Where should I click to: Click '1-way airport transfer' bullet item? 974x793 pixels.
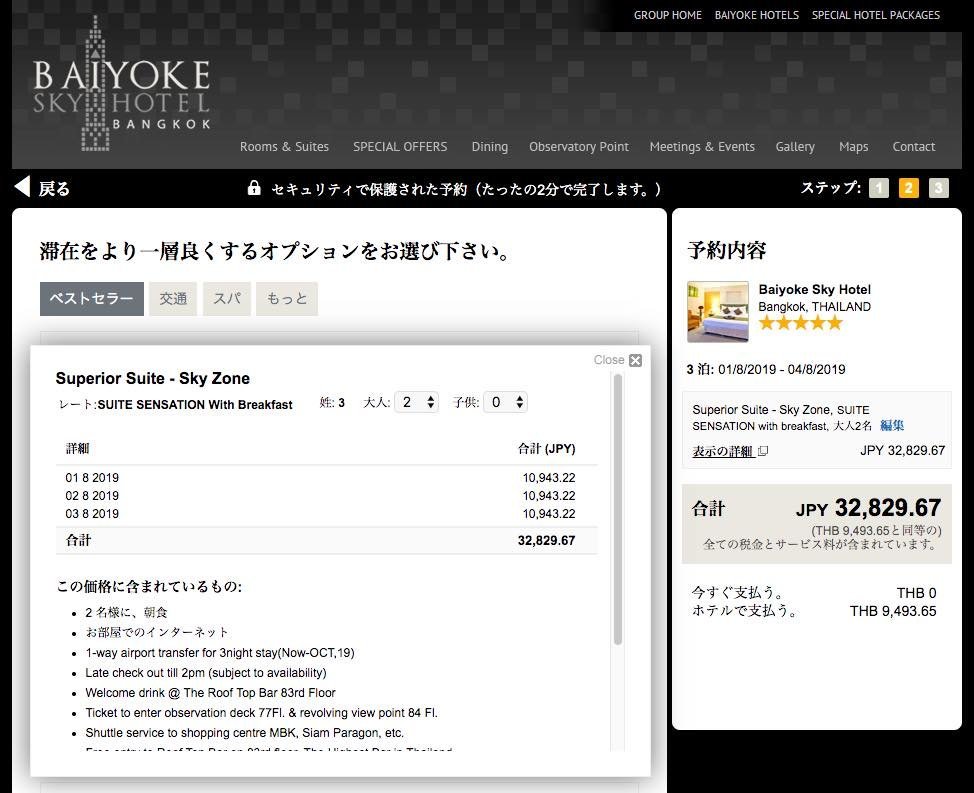coord(220,653)
